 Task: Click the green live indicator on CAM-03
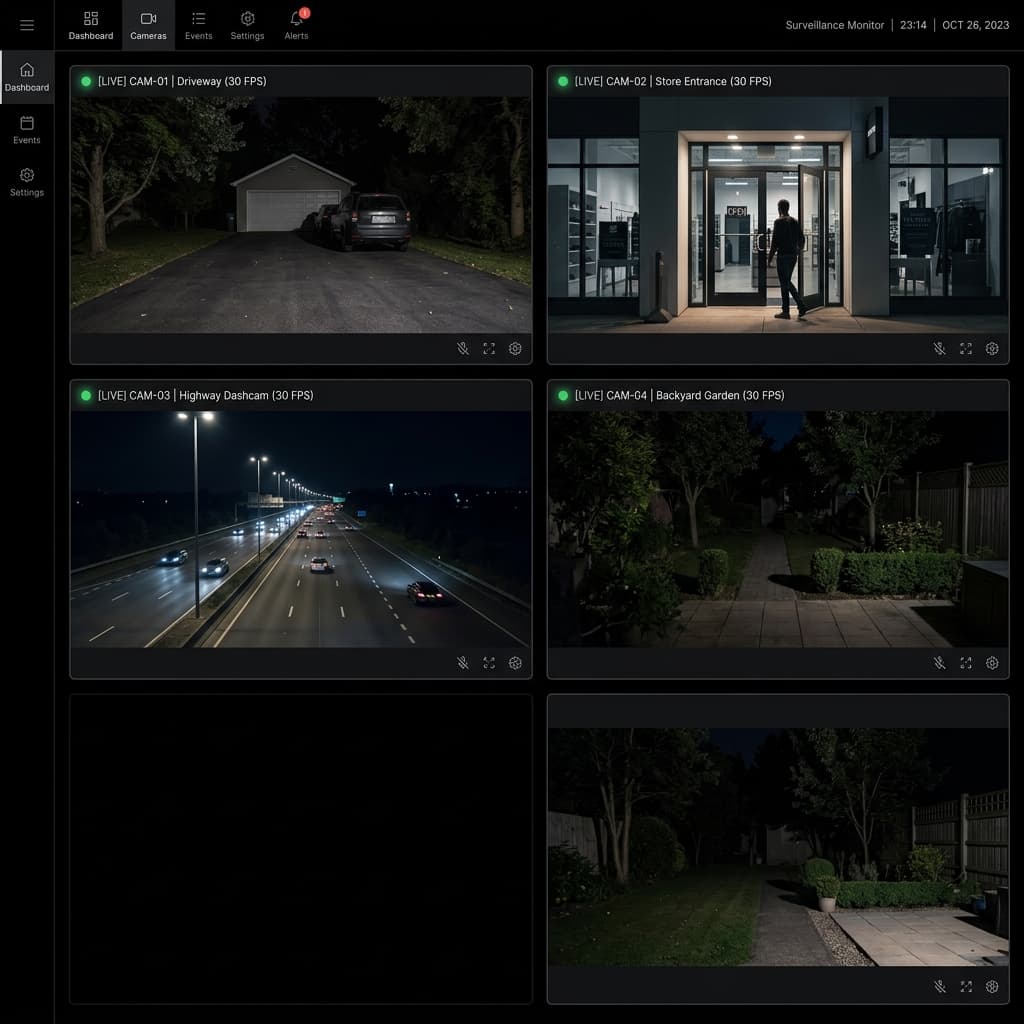[86, 396]
